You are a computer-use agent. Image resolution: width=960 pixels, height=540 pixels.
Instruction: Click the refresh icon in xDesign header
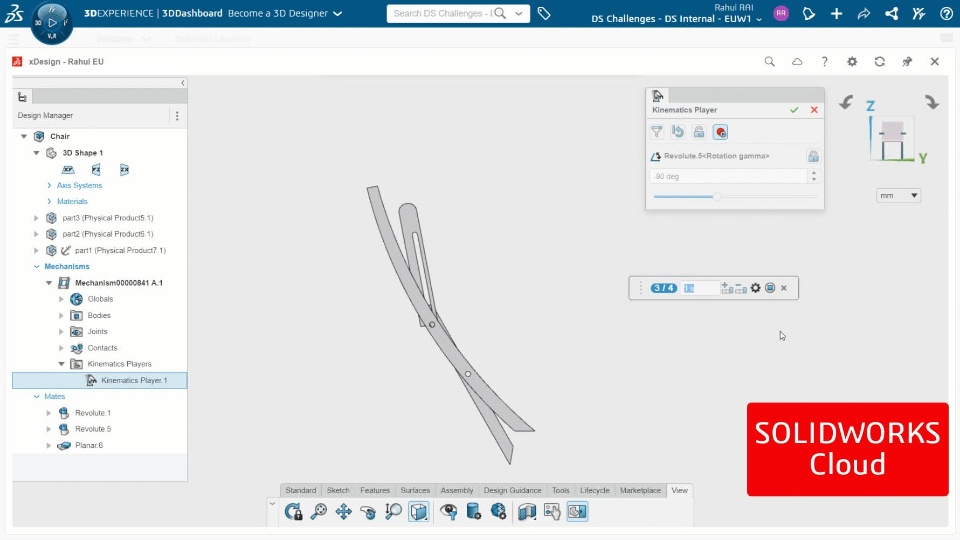[x=880, y=61]
